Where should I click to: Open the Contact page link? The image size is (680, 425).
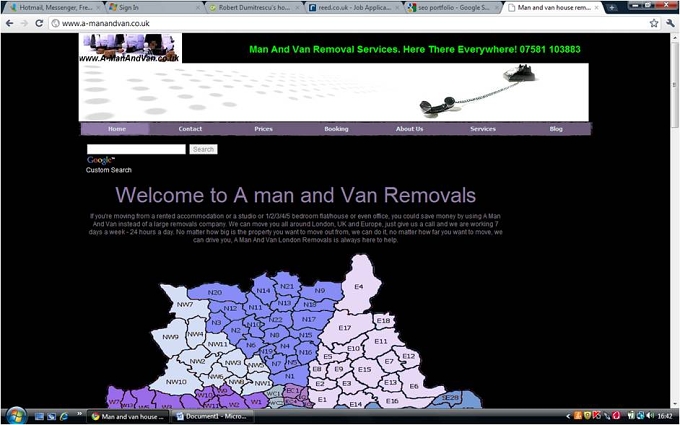(190, 129)
